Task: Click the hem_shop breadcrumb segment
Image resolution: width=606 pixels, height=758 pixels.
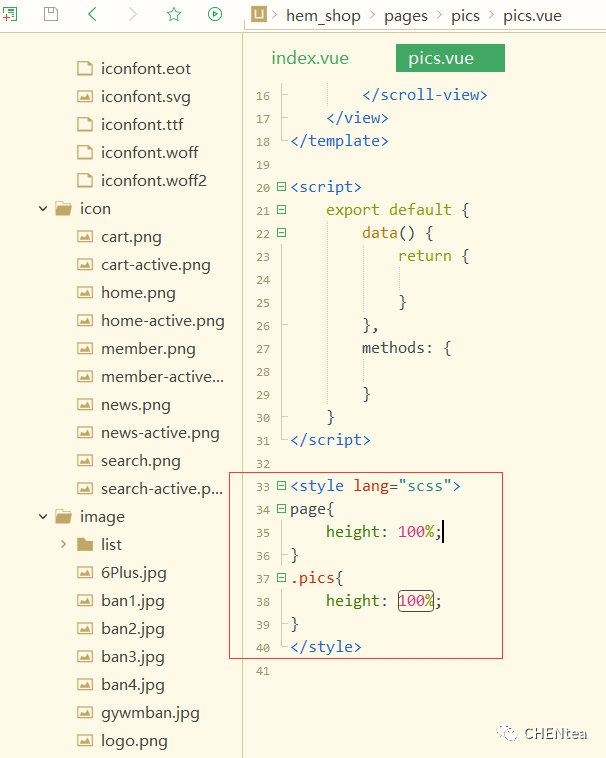Action: pyautogui.click(x=321, y=15)
